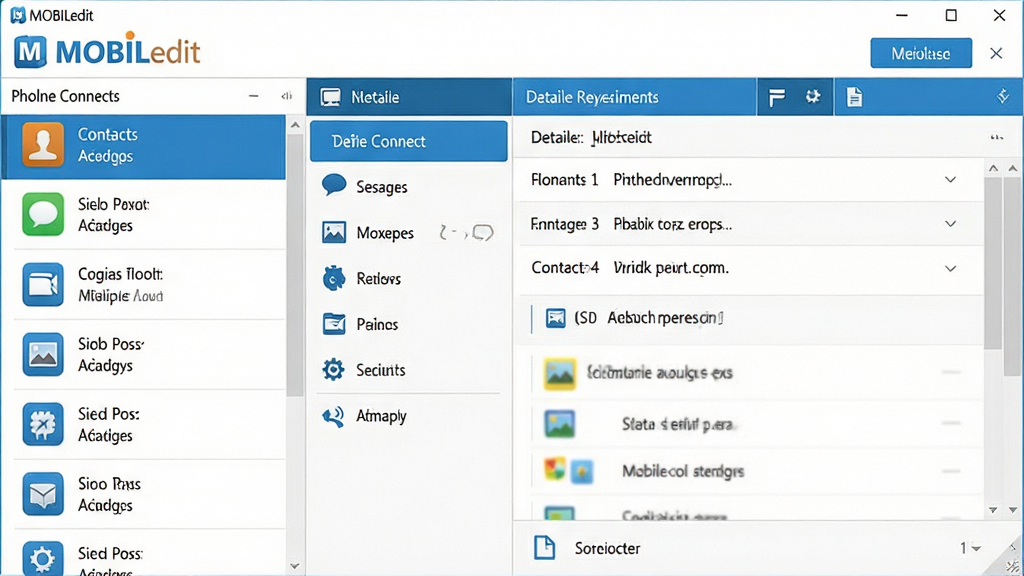
Task: Collapse the Pholne Connects panel
Action: coord(253,96)
